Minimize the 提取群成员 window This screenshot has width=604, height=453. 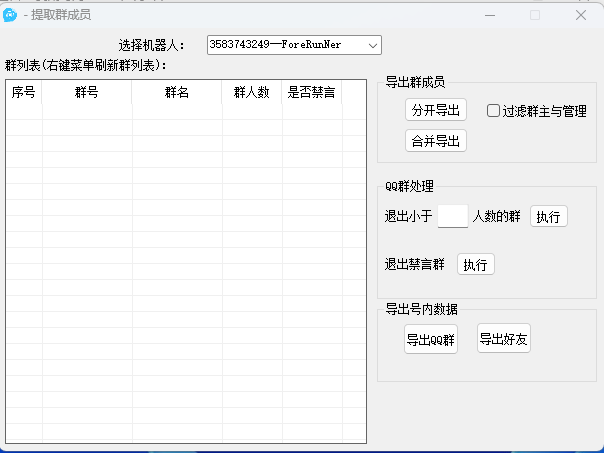pos(489,15)
